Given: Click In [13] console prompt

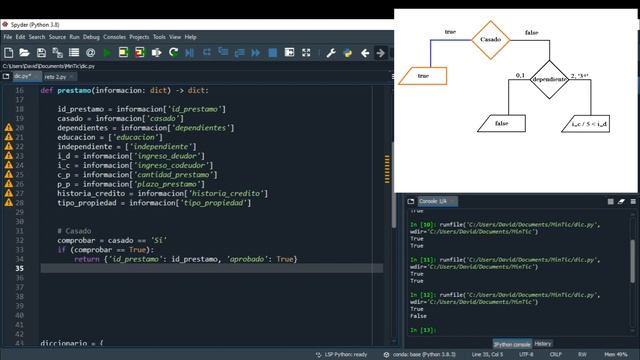Looking at the screenshot, I should [423, 330].
